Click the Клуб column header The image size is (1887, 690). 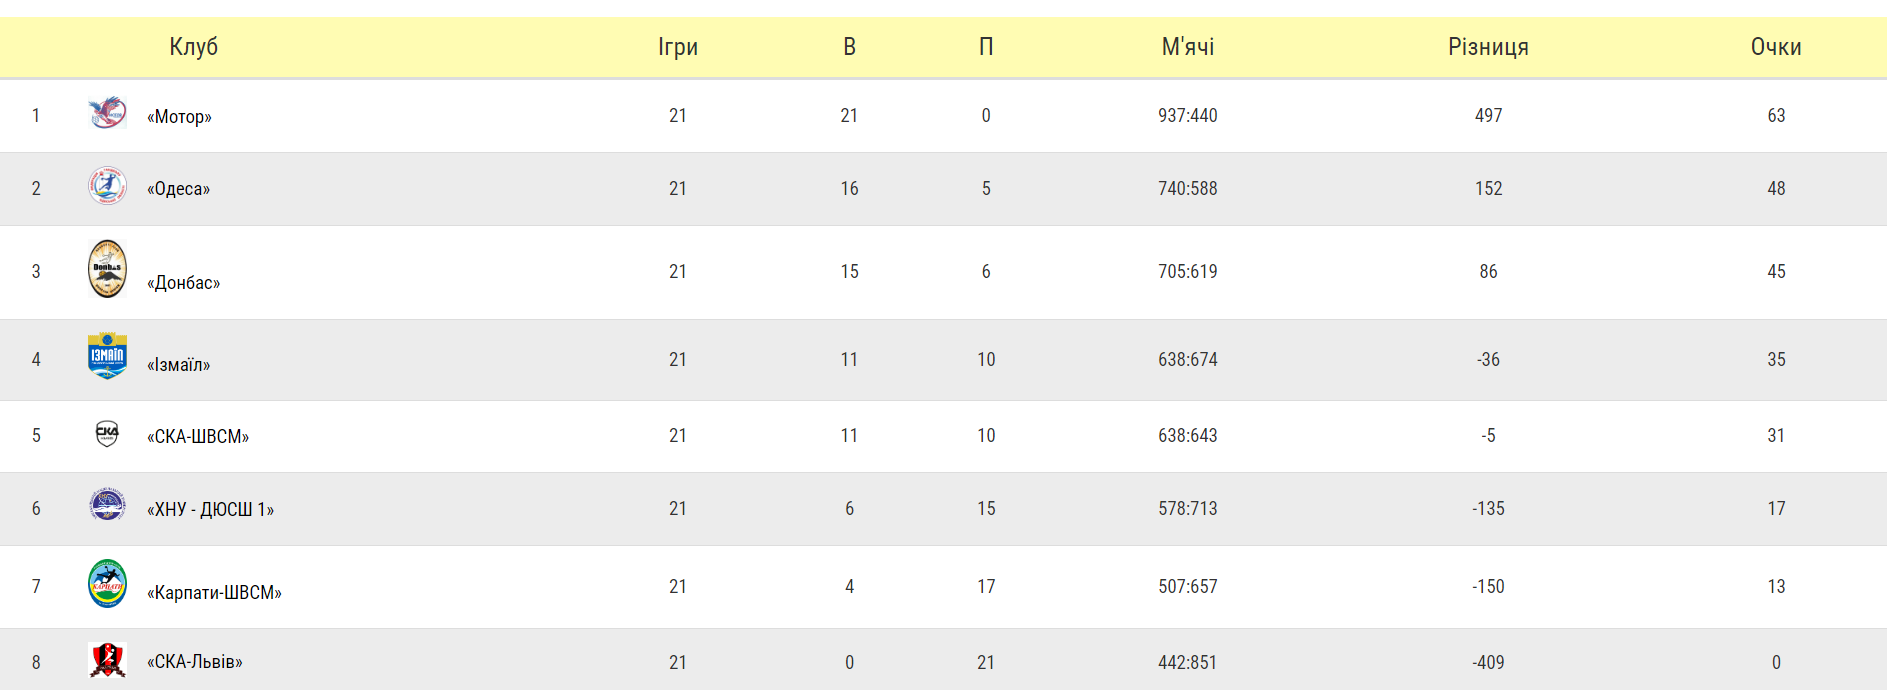[193, 47]
